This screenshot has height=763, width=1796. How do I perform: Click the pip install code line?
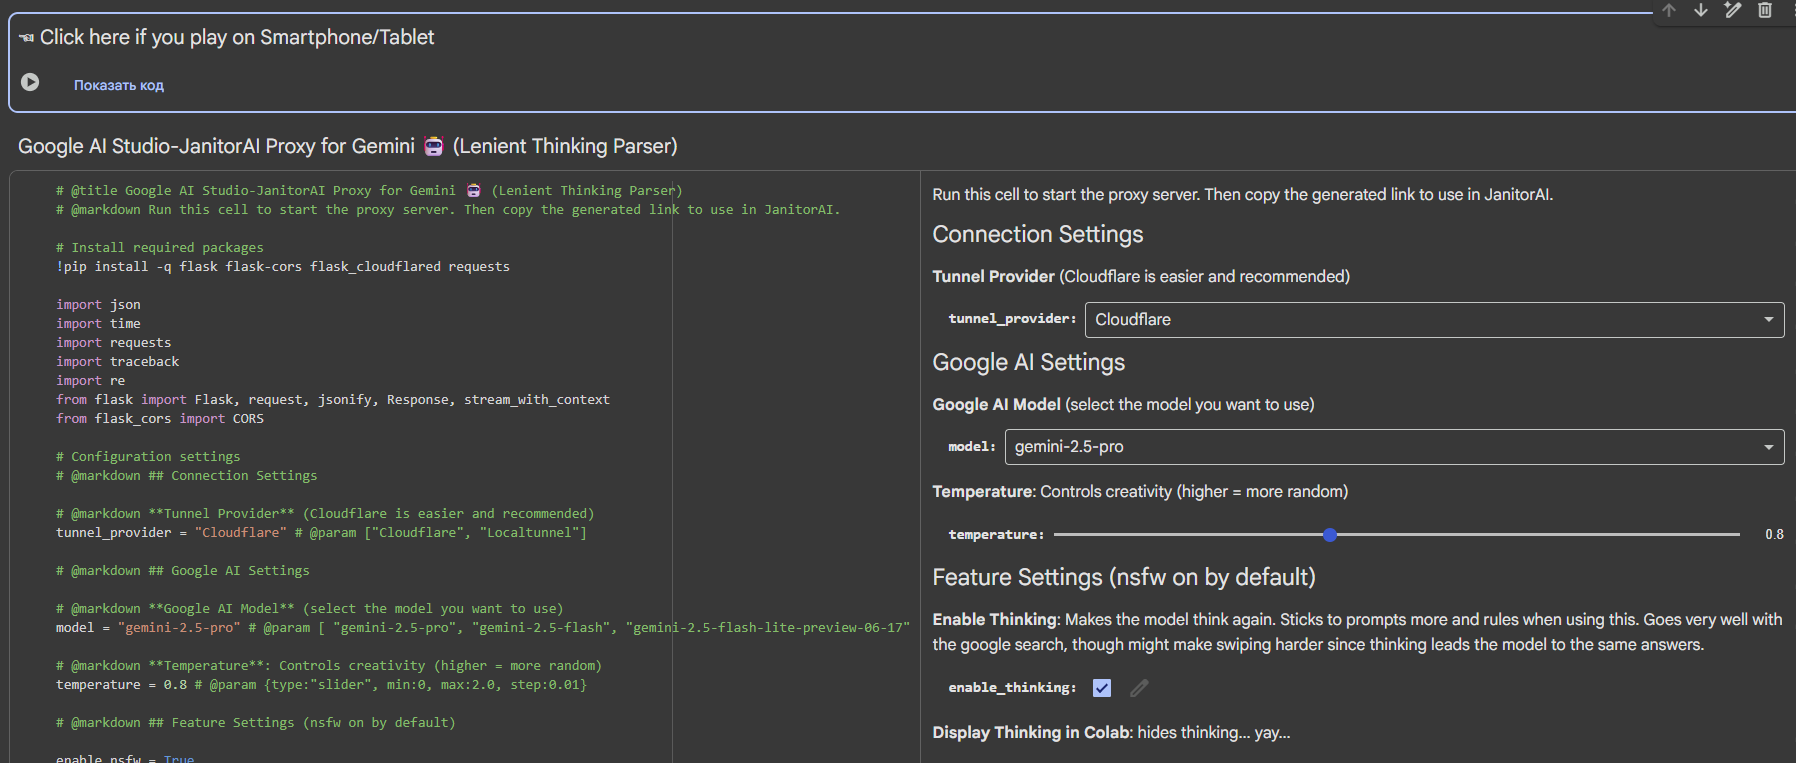pyautogui.click(x=283, y=267)
